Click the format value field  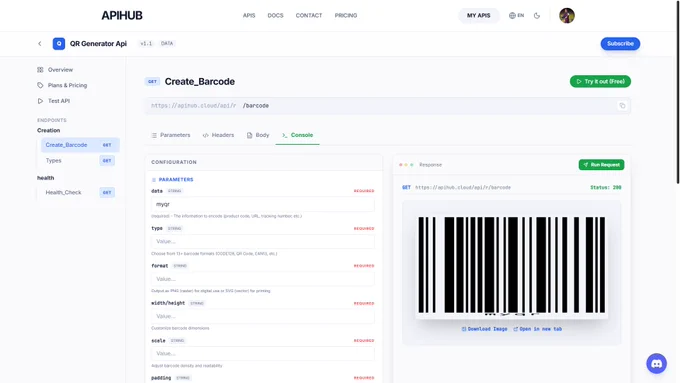263,279
